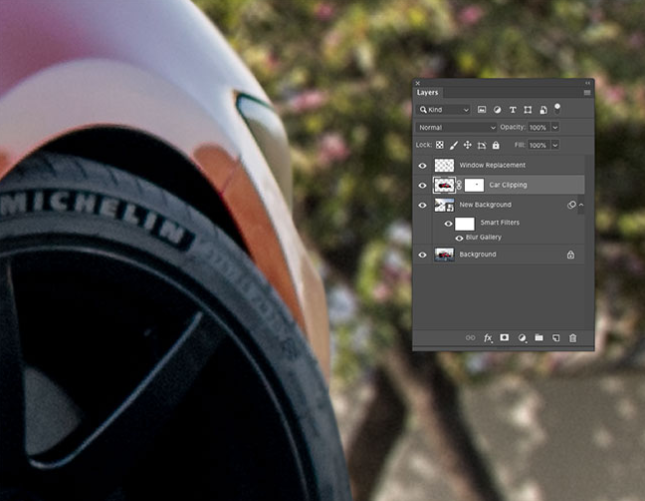Image resolution: width=645 pixels, height=501 pixels.
Task: Open the Opacity slider dropdown arrow
Action: [555, 128]
